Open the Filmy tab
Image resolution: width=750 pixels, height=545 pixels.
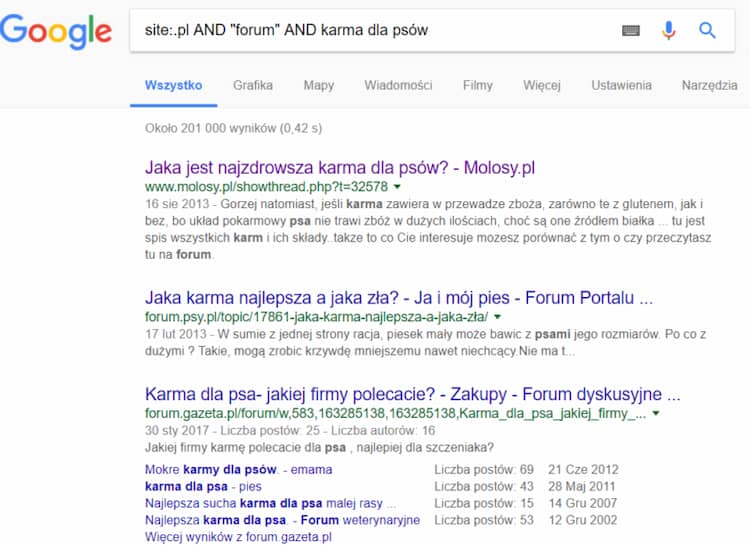478,86
